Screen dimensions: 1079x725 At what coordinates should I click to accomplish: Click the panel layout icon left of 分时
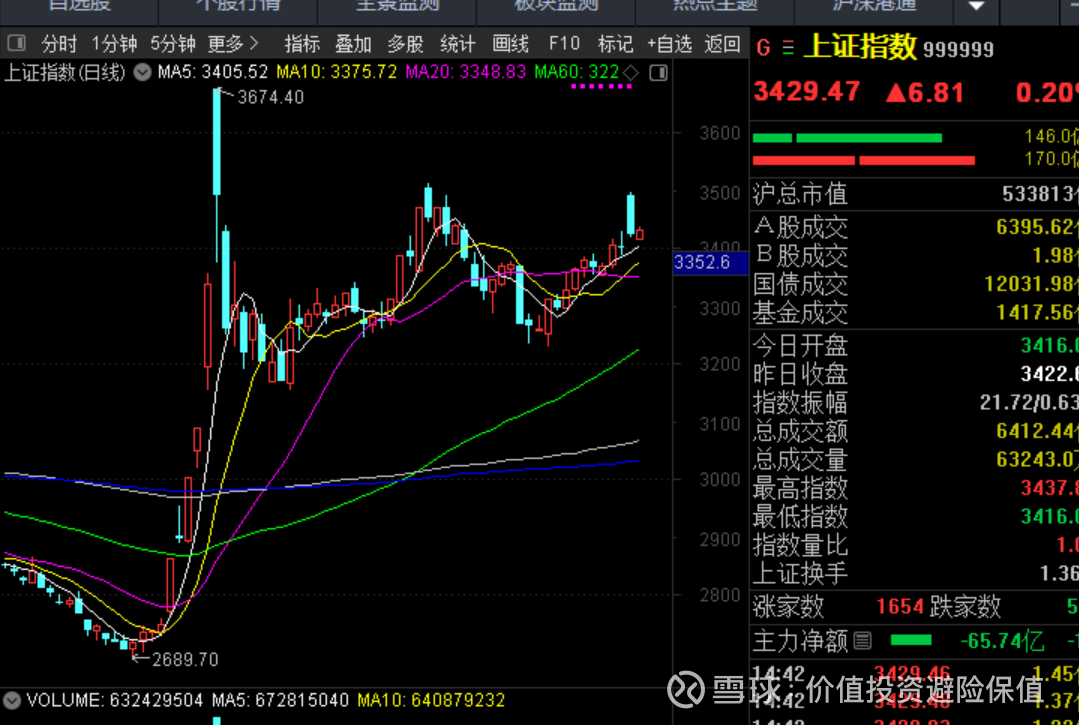(16, 44)
